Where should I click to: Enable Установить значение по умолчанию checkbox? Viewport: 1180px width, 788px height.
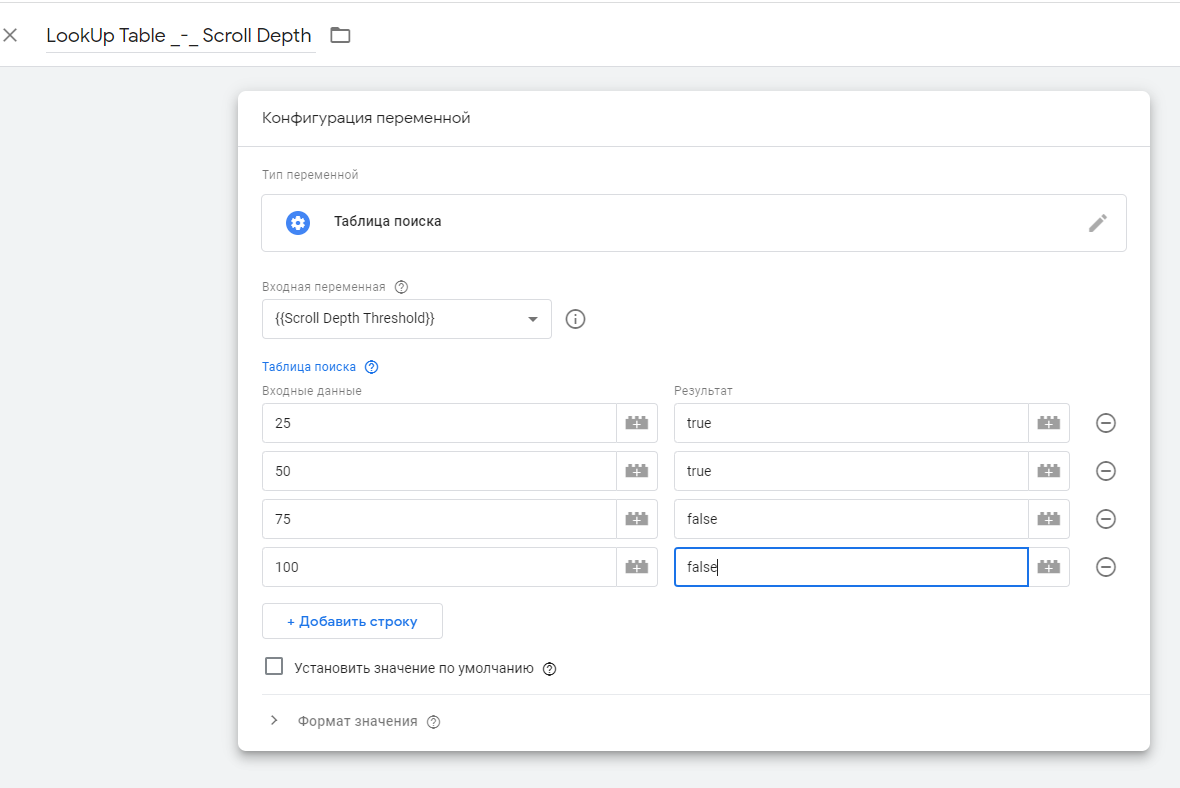tap(274, 667)
